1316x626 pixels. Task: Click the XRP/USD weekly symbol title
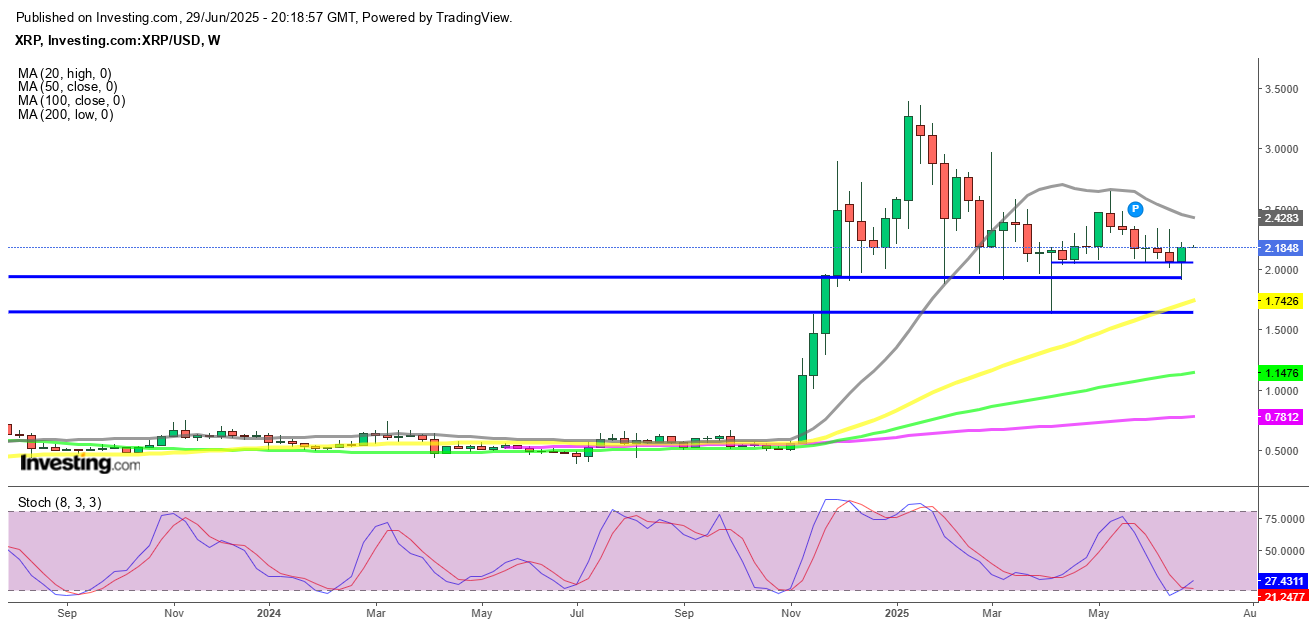pos(119,40)
